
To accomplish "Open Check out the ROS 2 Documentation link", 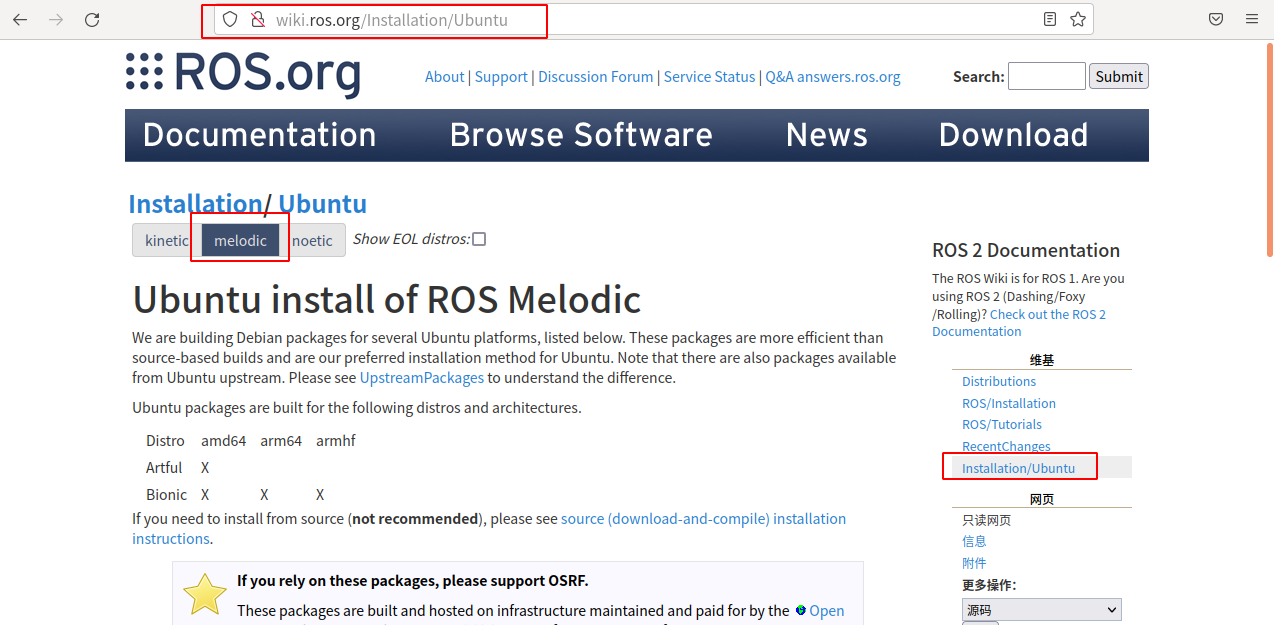I will click(1019, 323).
